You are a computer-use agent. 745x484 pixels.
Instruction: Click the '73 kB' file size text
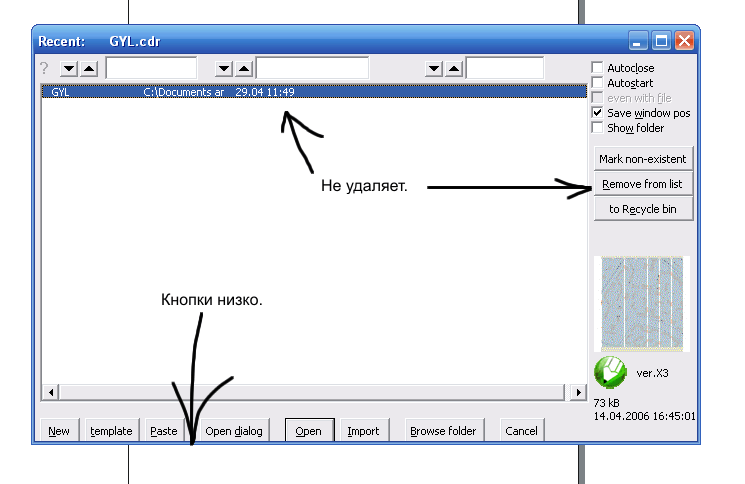coord(607,403)
